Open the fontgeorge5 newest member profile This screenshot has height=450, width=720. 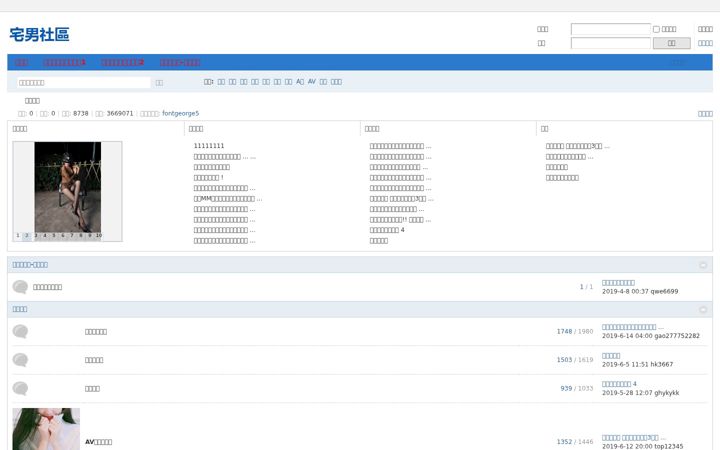(x=180, y=113)
